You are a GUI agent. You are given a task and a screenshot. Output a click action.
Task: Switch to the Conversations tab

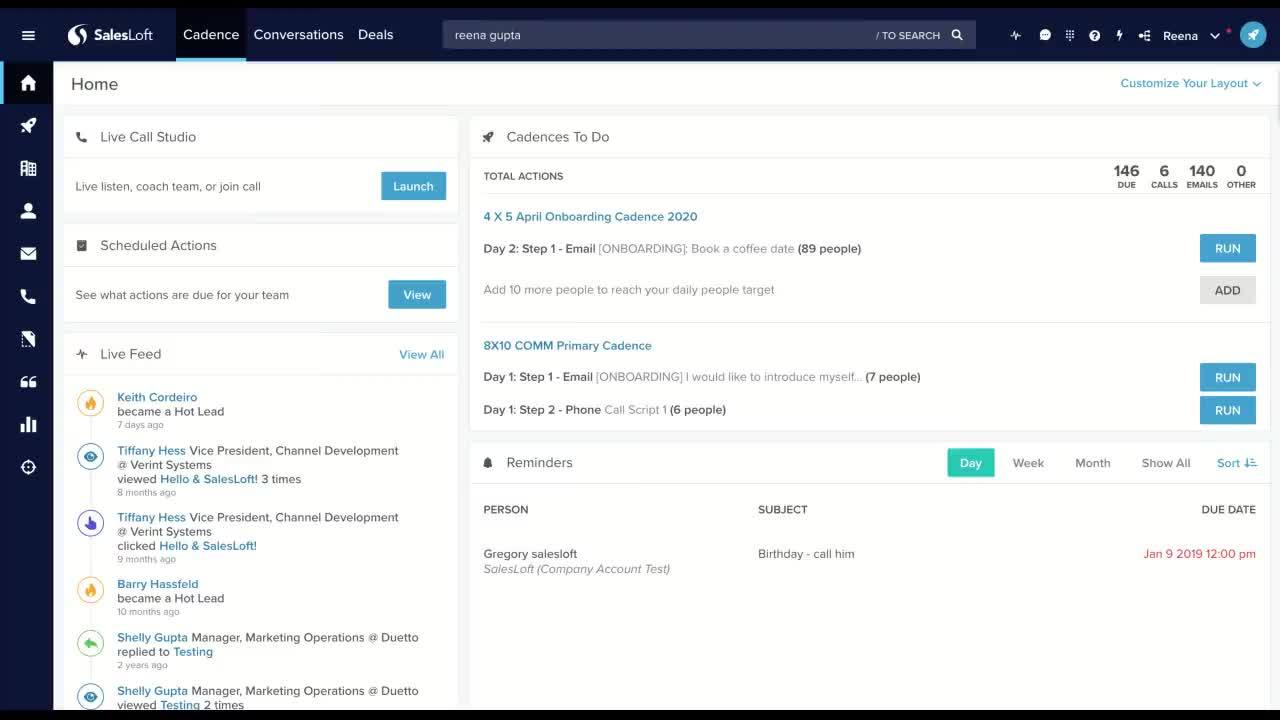coord(298,35)
